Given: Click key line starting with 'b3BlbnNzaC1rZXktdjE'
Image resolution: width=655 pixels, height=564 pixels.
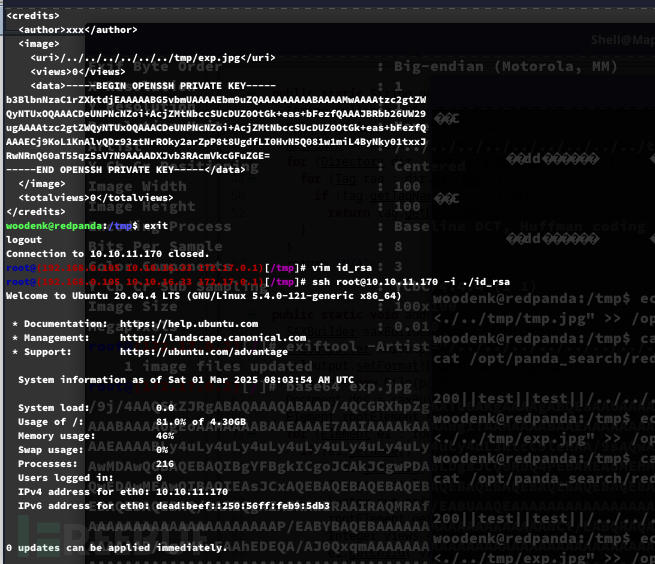Looking at the screenshot, I should pyautogui.click(x=216, y=100).
